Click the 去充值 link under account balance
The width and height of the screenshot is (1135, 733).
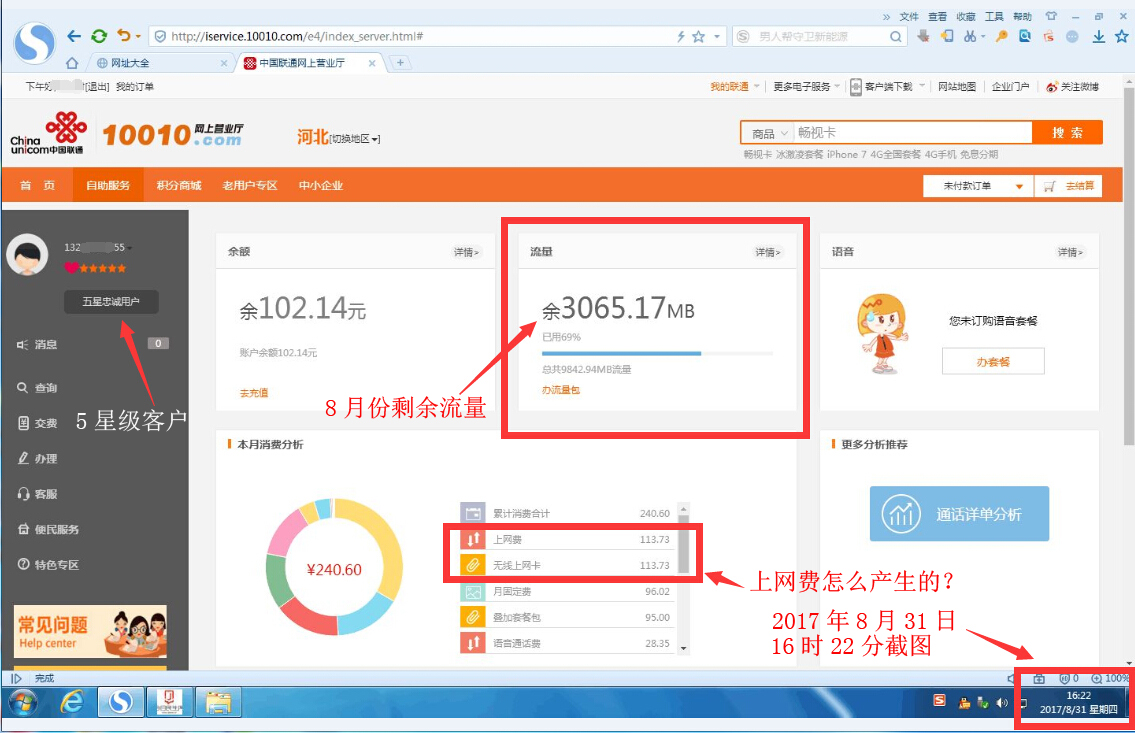254,393
